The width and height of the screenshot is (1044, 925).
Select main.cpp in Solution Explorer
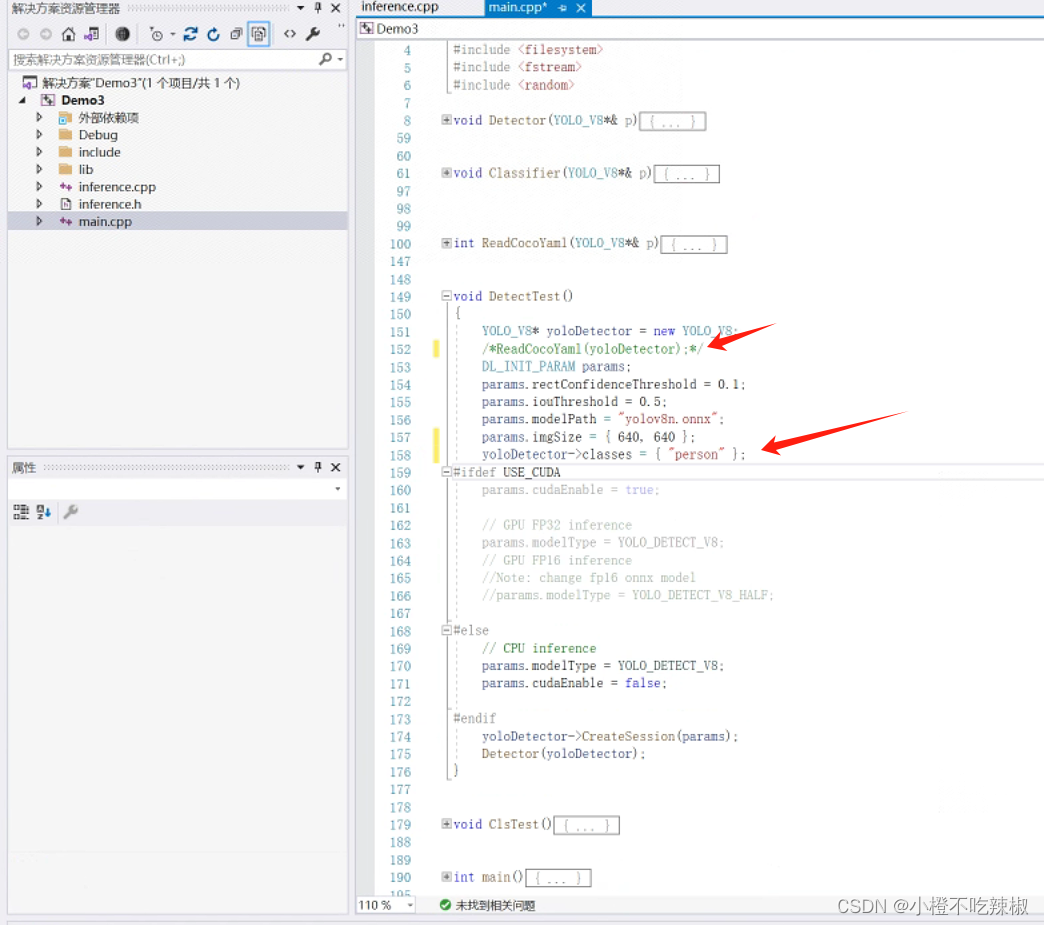point(105,221)
